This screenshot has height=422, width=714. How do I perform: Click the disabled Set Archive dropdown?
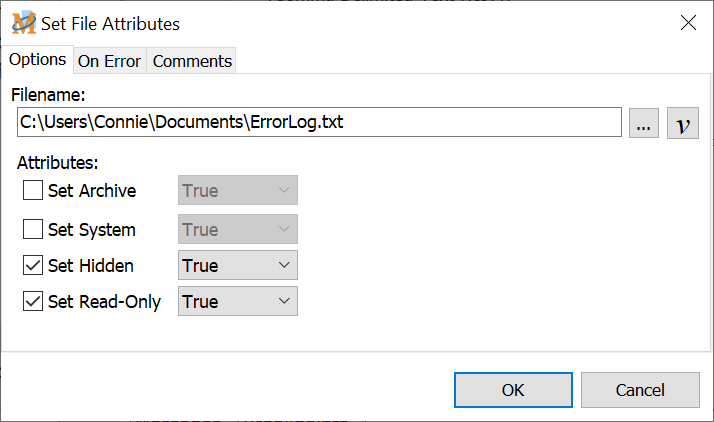tap(237, 190)
